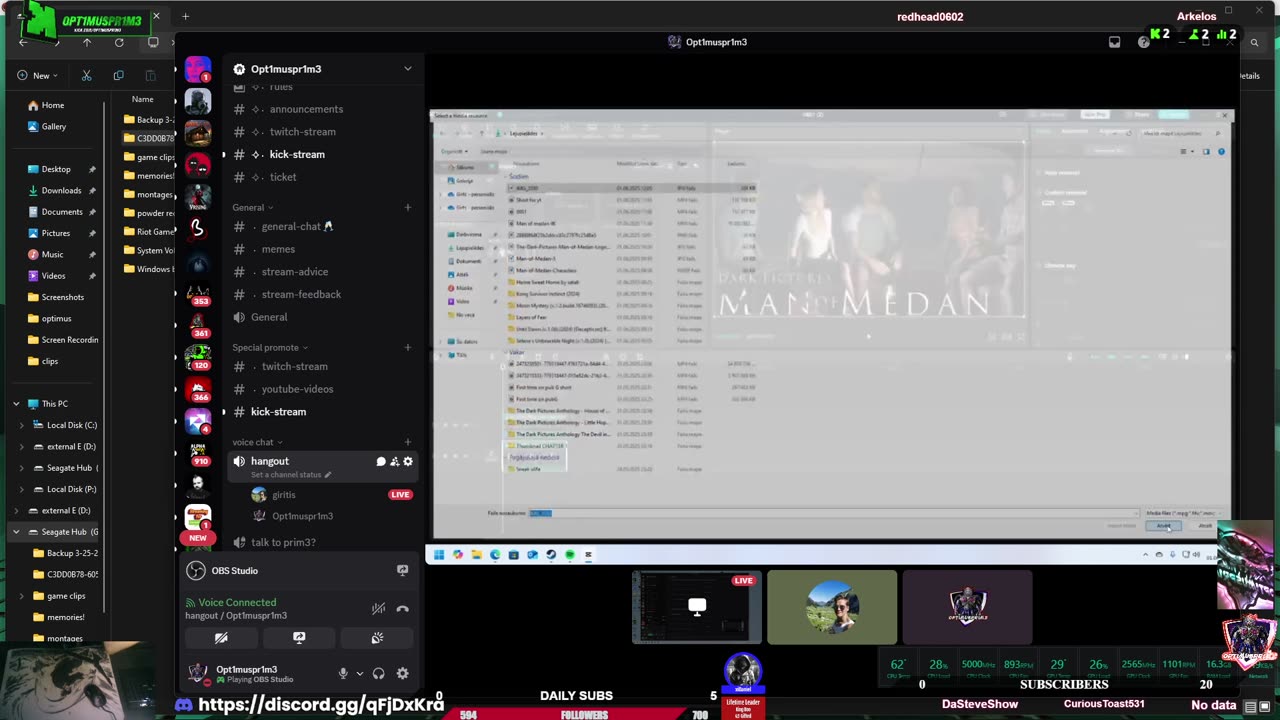Viewport: 1280px width, 720px height.
Task: Toggle the camera on in voice panel
Action: [x=221, y=638]
